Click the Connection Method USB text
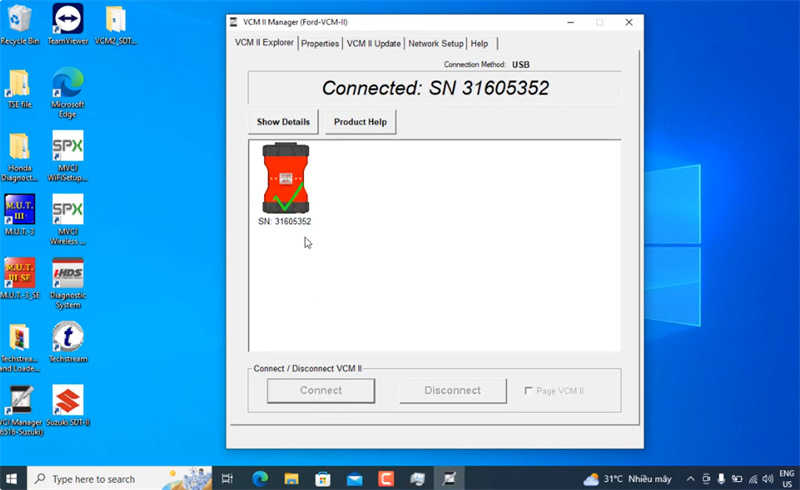The width and height of the screenshot is (800, 490). [487, 64]
